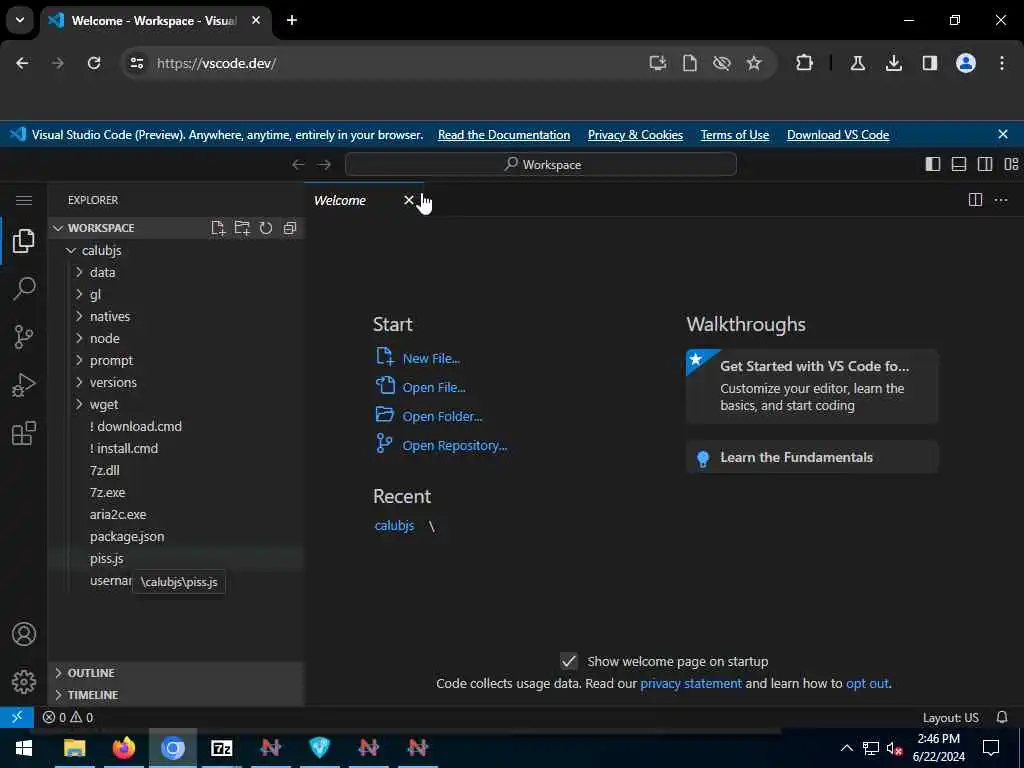The height and width of the screenshot is (768, 1024).
Task: Go forward in editor navigation history
Action: point(324,165)
